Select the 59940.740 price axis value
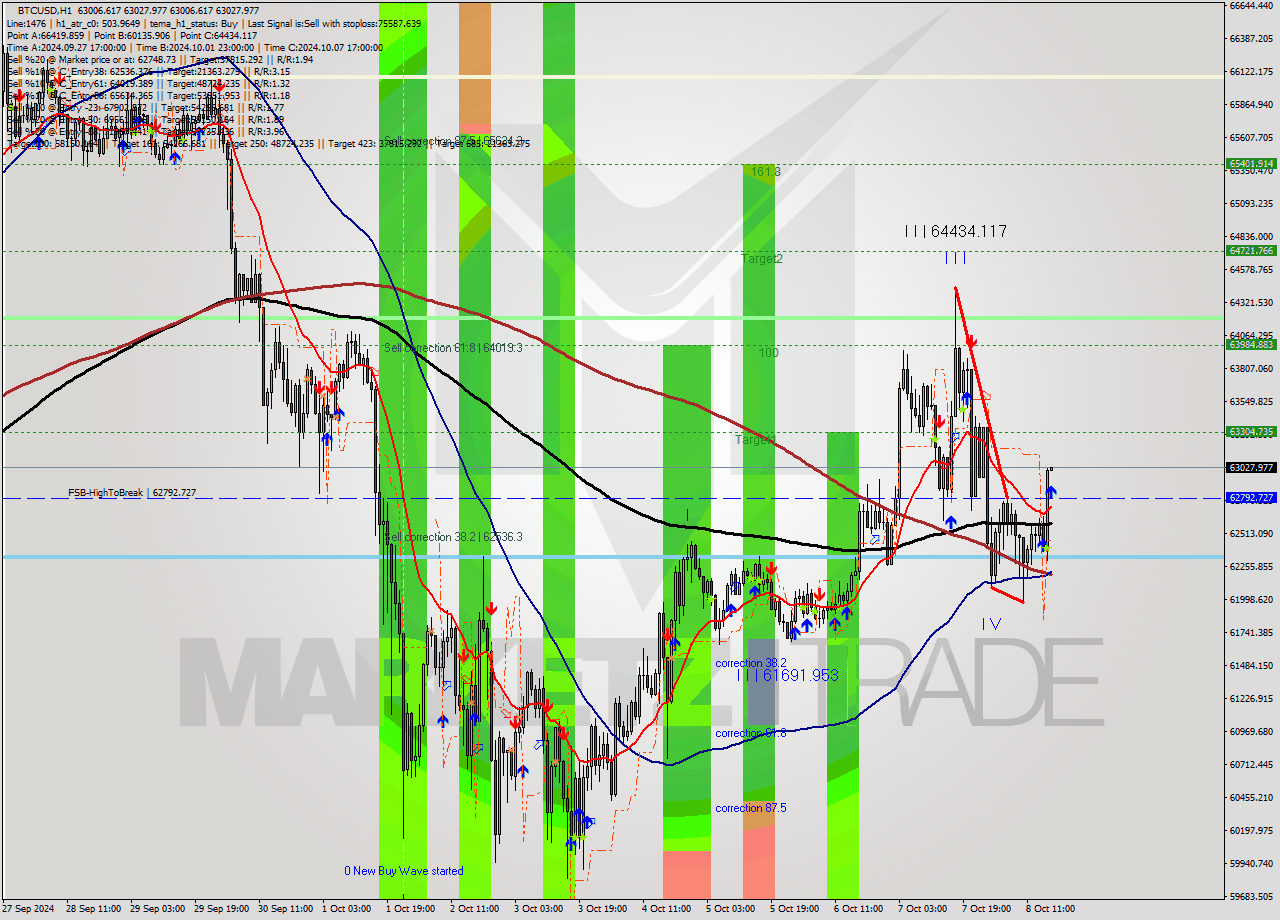 pos(1251,864)
